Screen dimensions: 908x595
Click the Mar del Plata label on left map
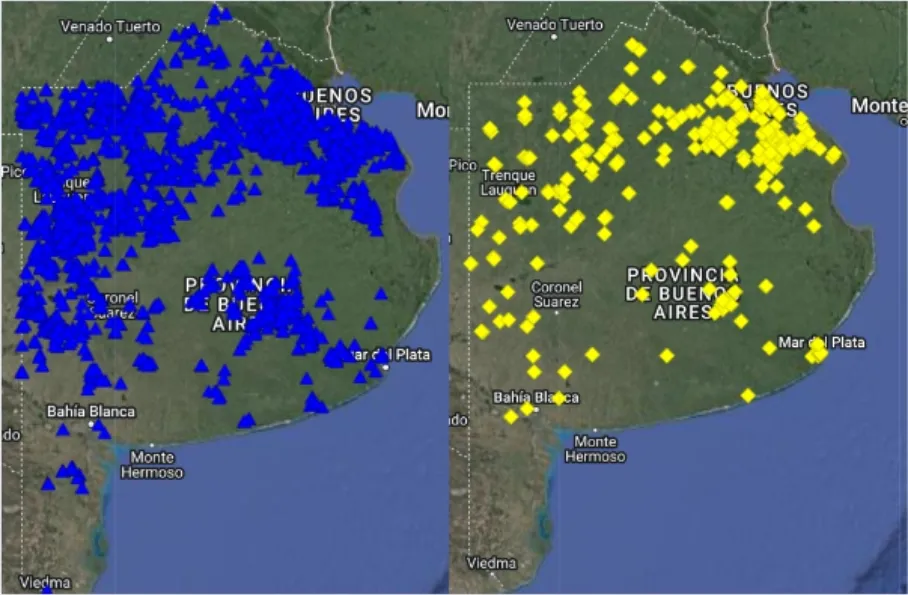pos(385,354)
